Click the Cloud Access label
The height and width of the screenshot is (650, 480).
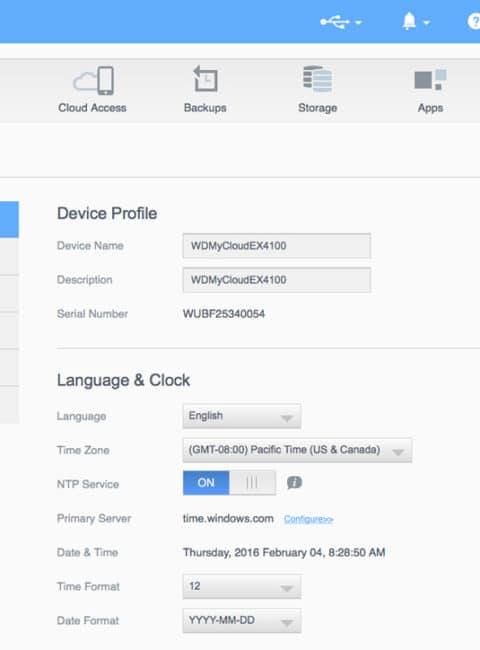pos(92,108)
